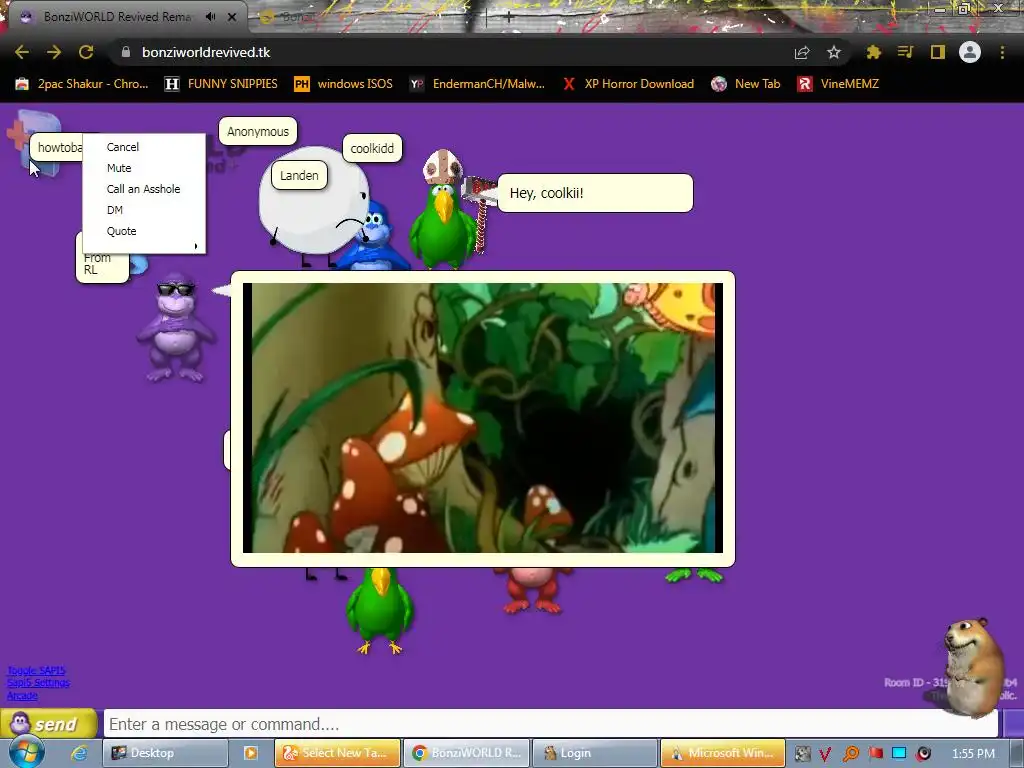The width and height of the screenshot is (1024, 768).
Task: Click the yellow send button
Action: point(49,724)
